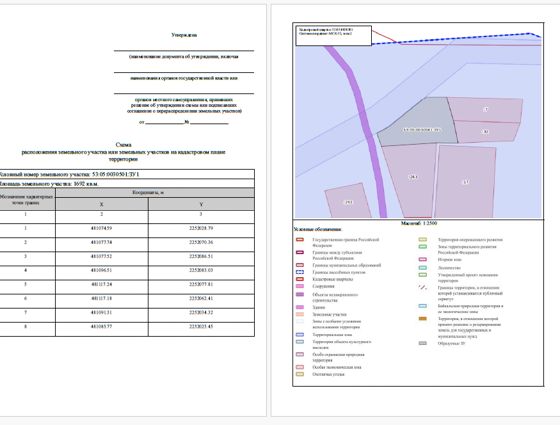Click the 'Сооружения' legend swatch
The height and width of the screenshot is (425, 560).
tap(300, 286)
